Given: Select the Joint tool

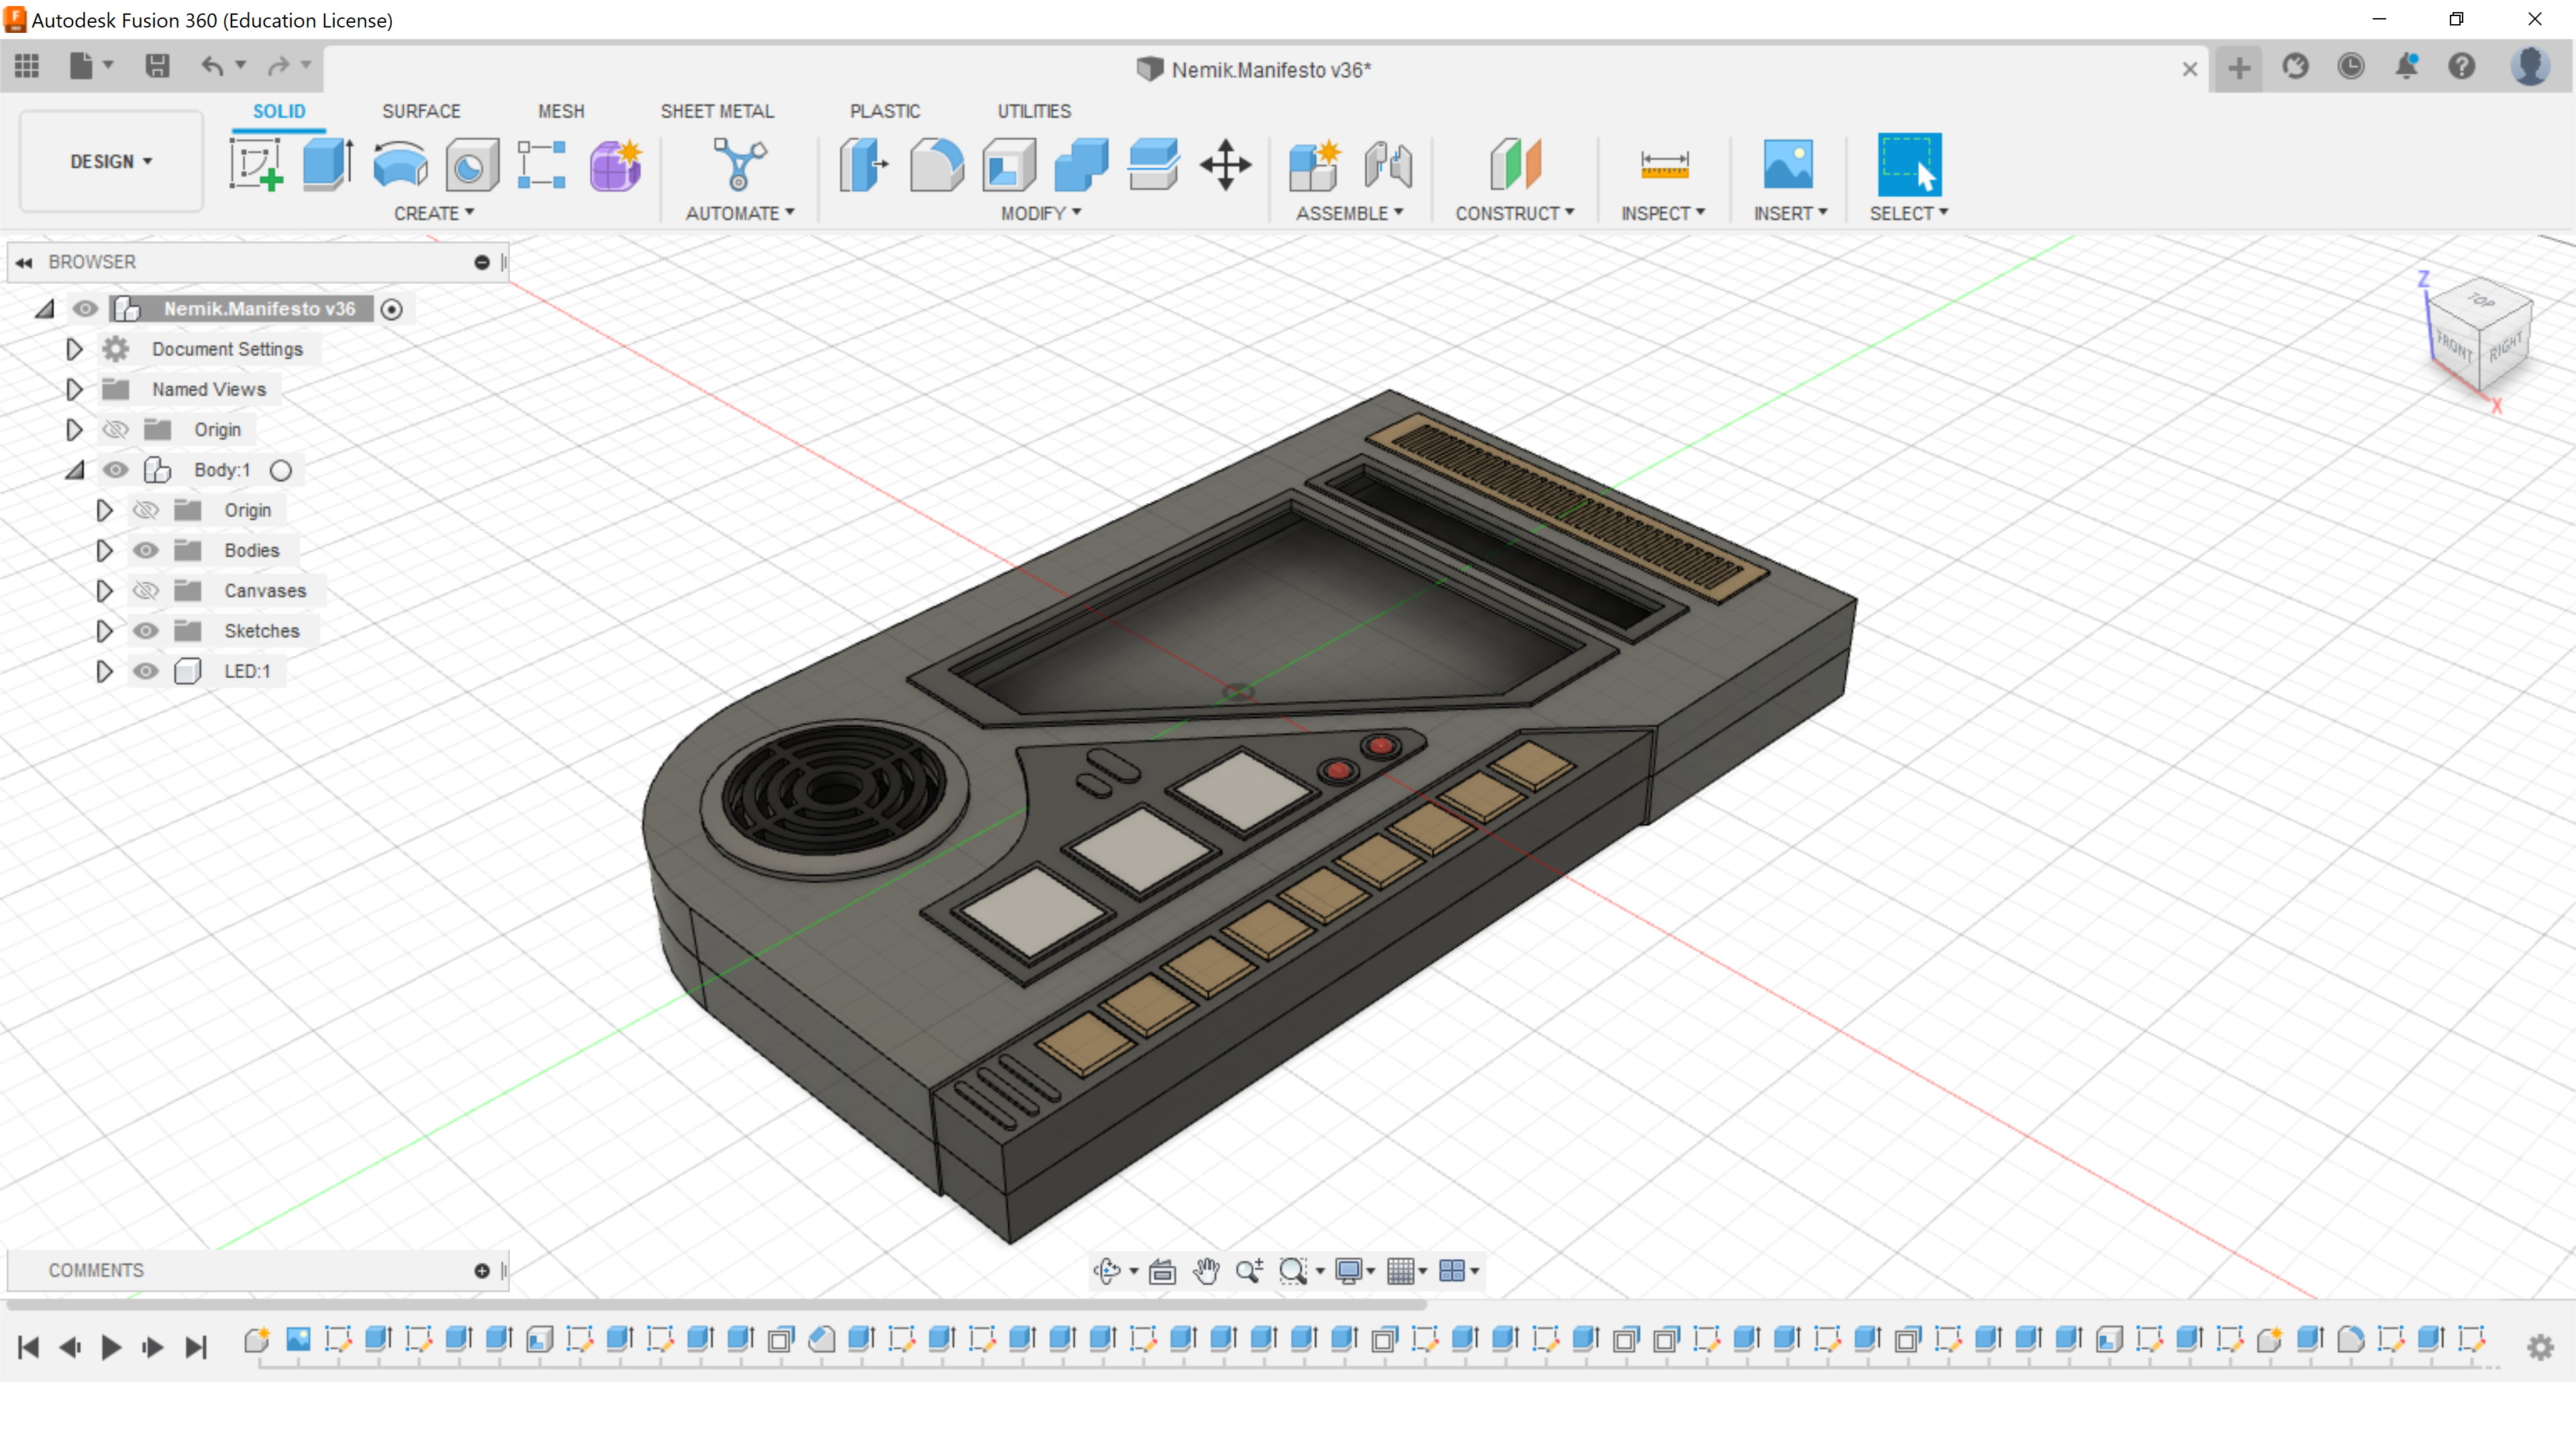Looking at the screenshot, I should coord(1388,164).
